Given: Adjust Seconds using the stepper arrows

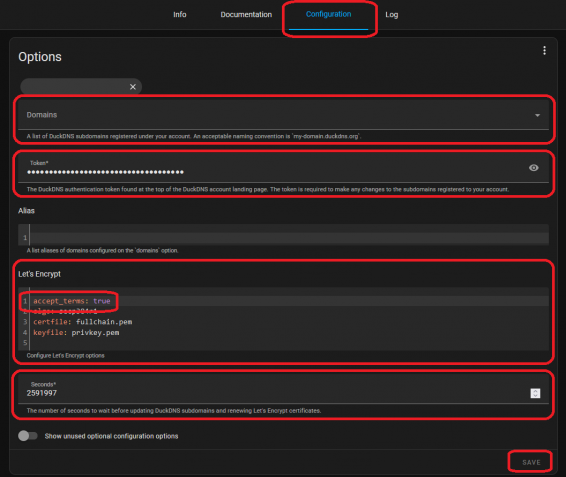Looking at the screenshot, I should point(535,393).
